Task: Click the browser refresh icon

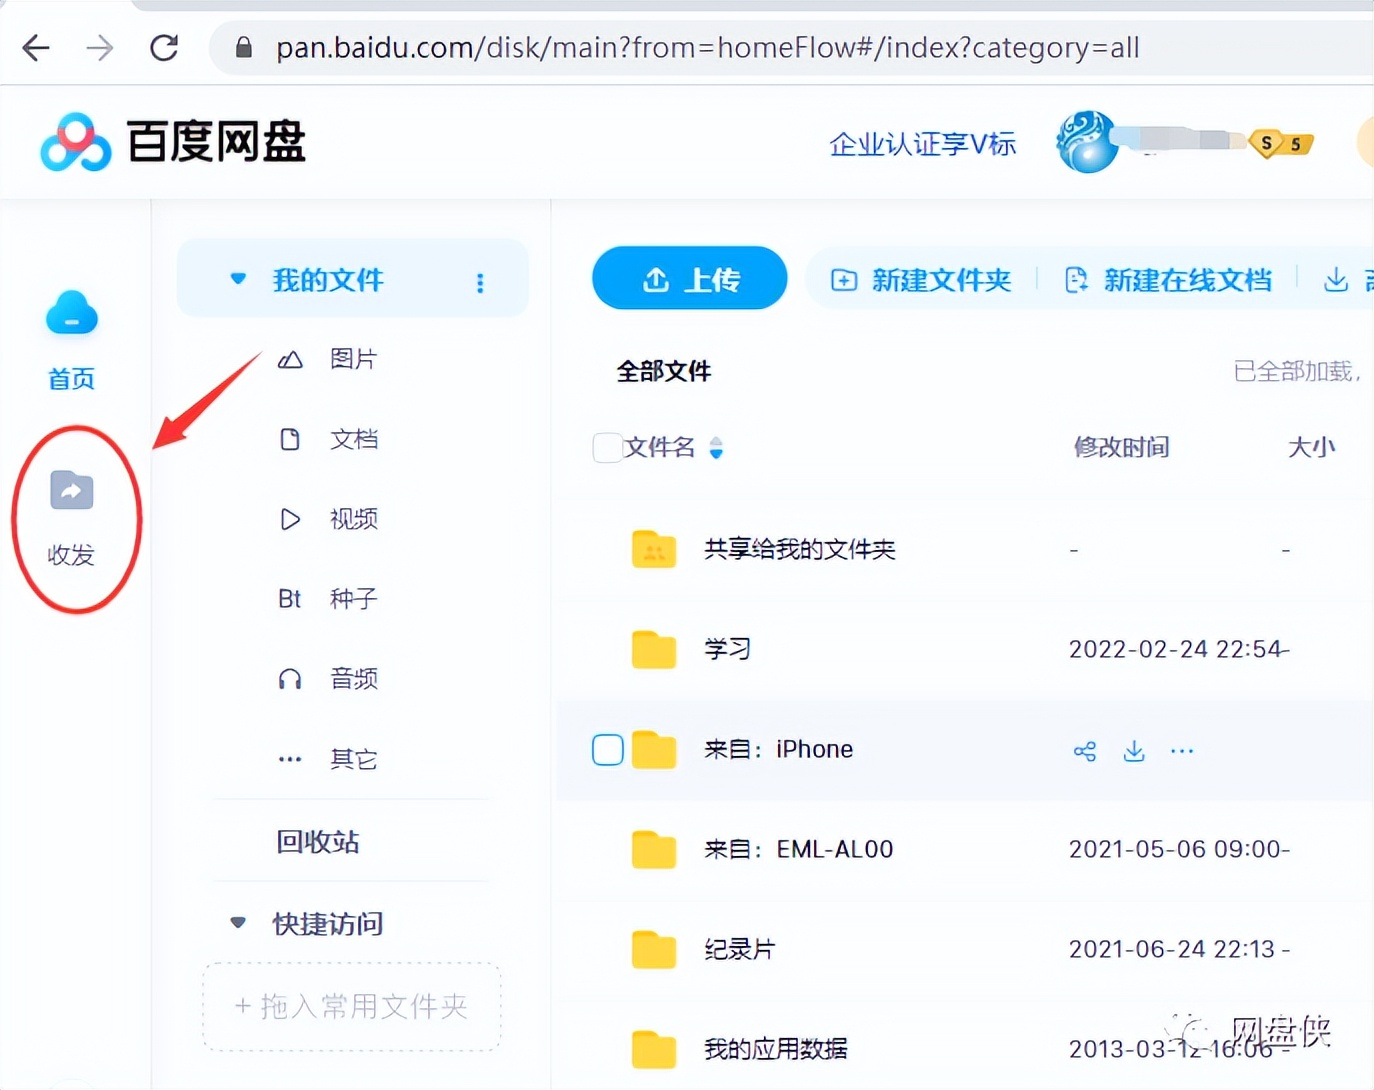Action: pyautogui.click(x=163, y=47)
